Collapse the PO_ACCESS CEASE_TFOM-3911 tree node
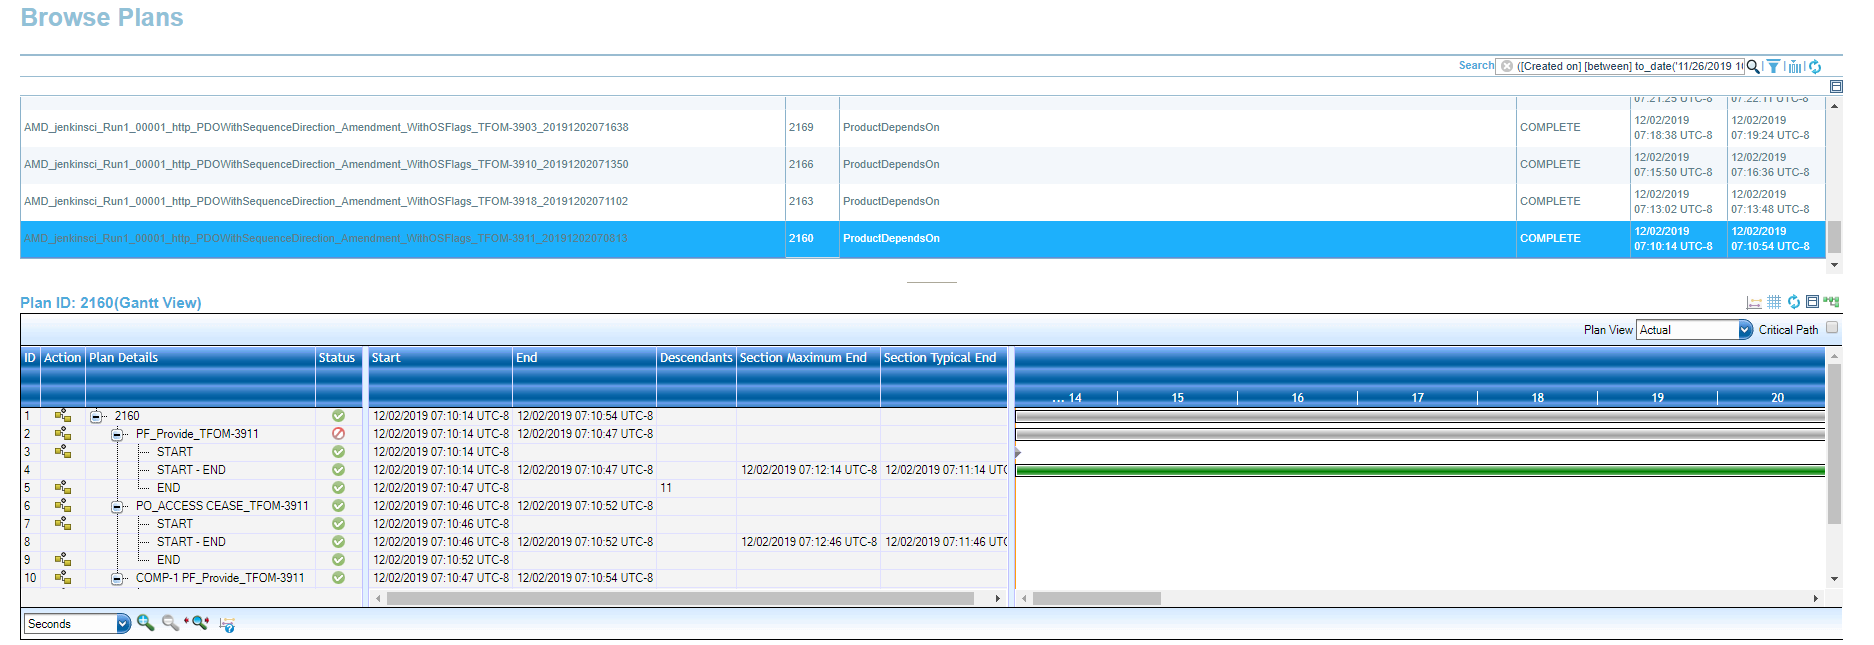The height and width of the screenshot is (645, 1874). click(x=117, y=506)
